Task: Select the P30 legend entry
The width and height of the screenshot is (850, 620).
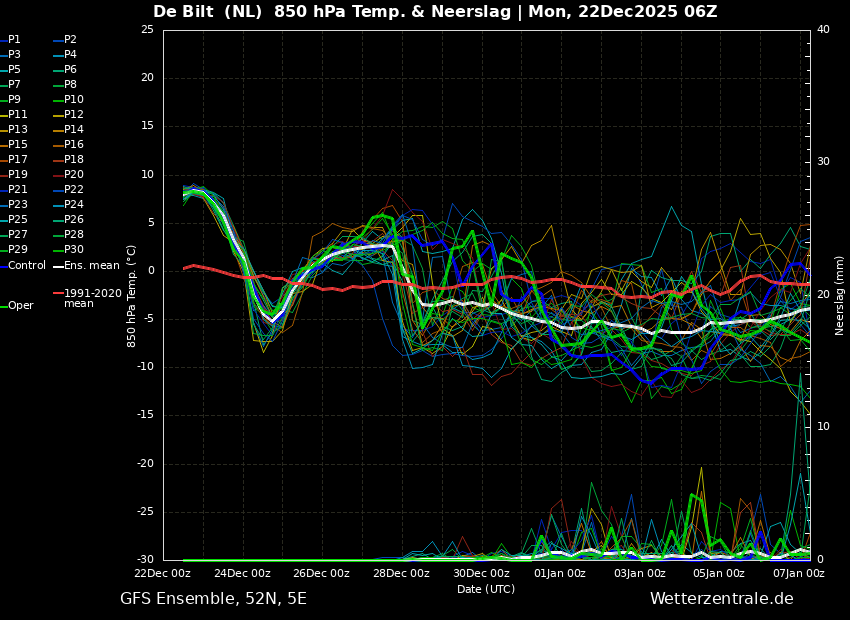Action: (68, 249)
